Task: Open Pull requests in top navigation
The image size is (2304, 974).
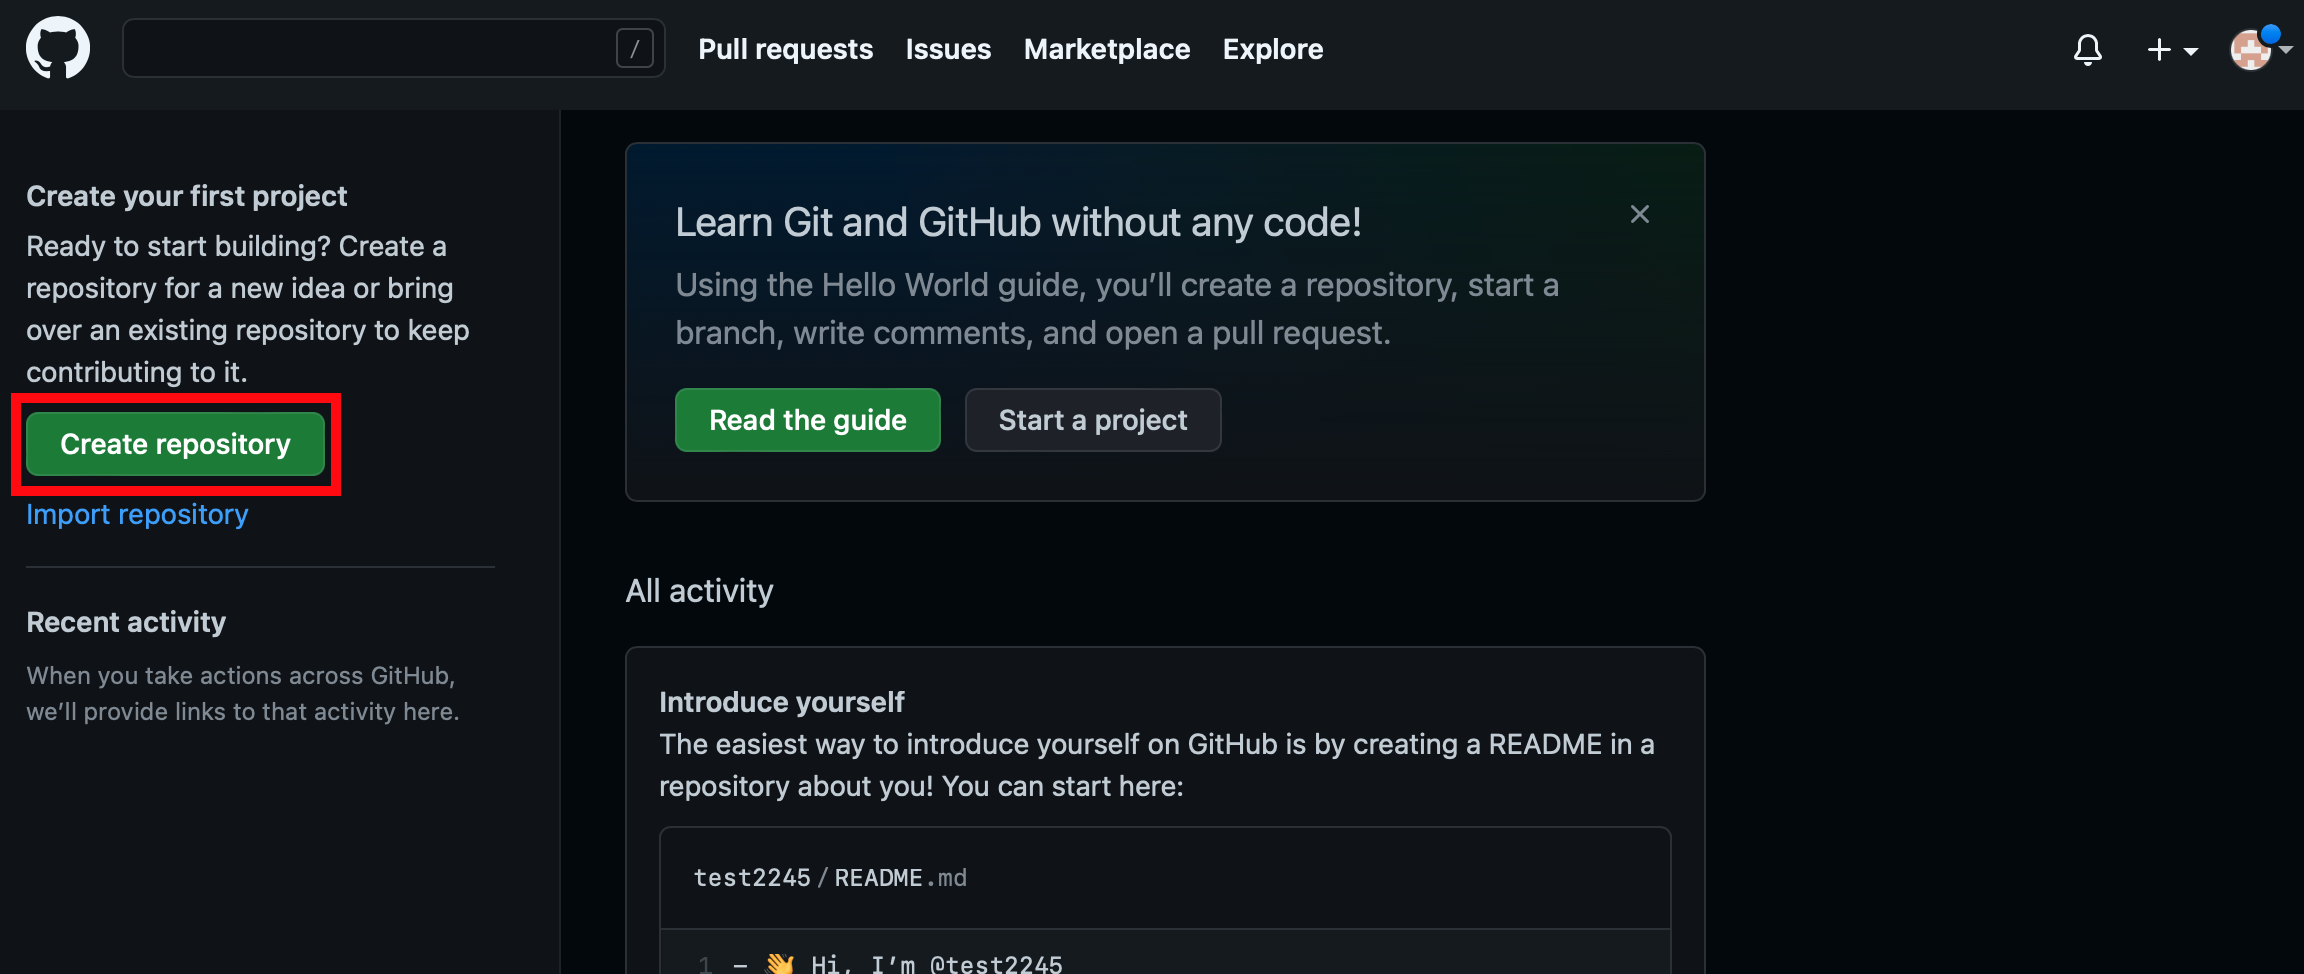Action: pyautogui.click(x=785, y=49)
